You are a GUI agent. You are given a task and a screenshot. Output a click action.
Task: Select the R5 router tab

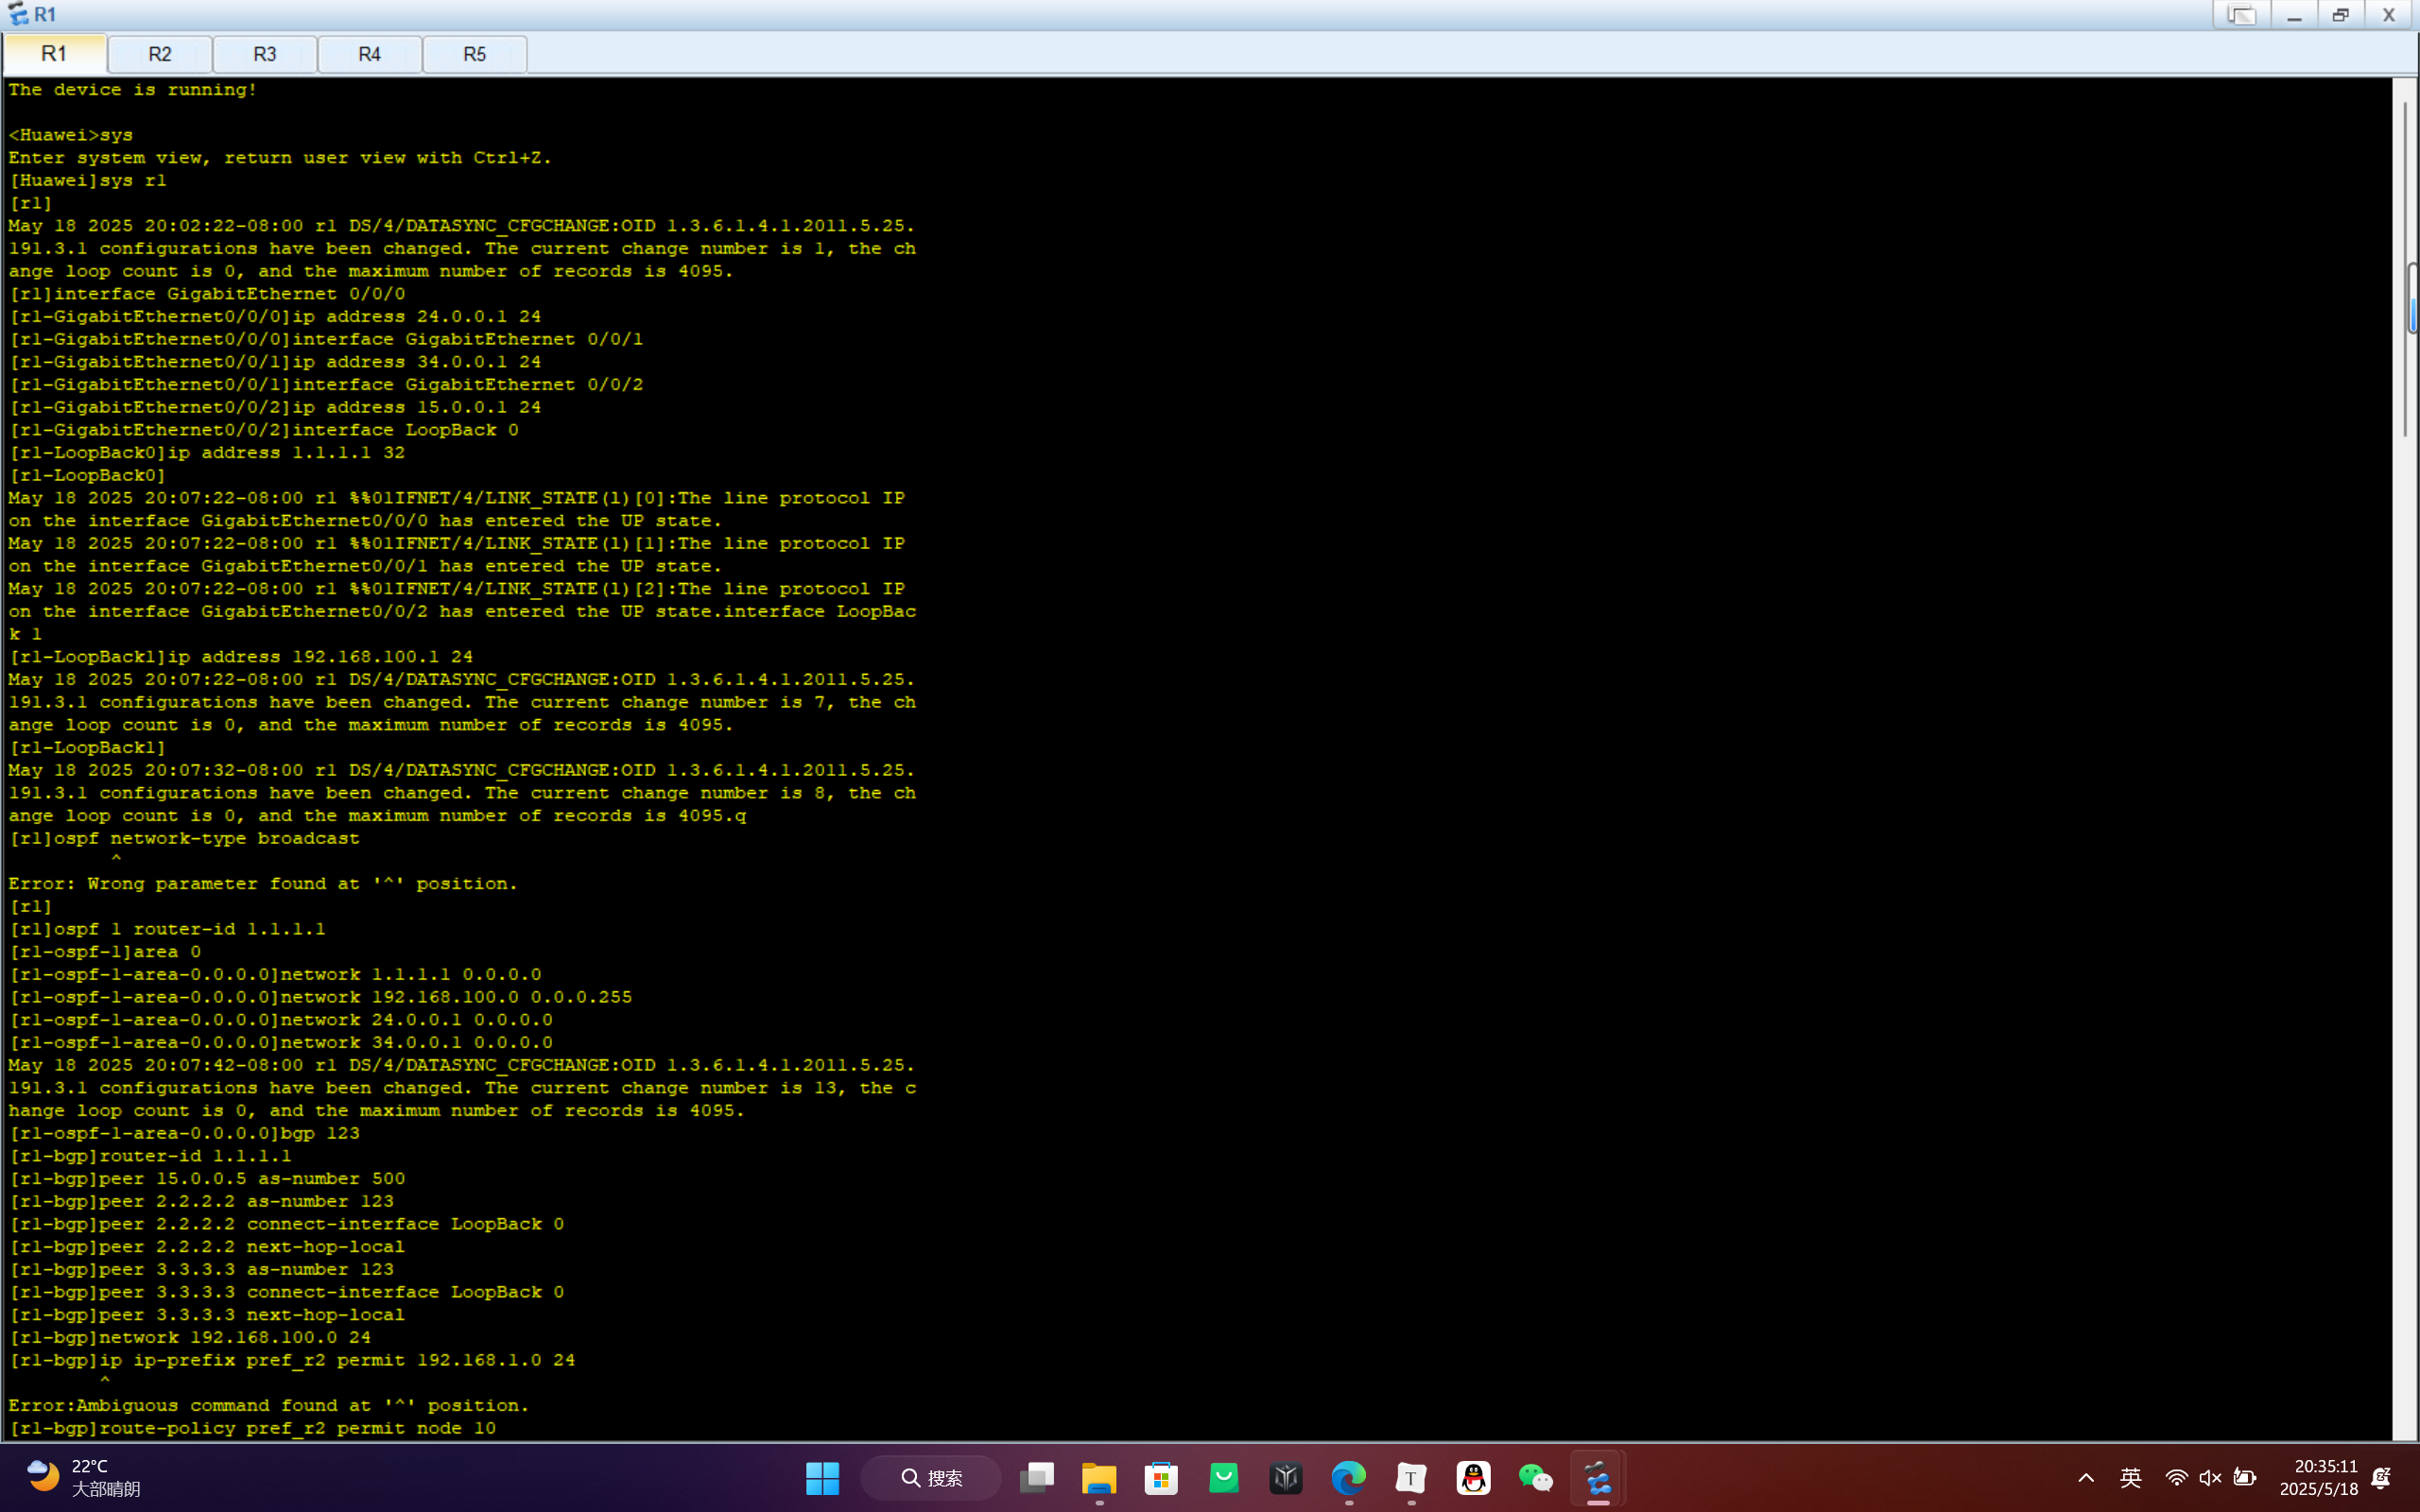pyautogui.click(x=475, y=54)
